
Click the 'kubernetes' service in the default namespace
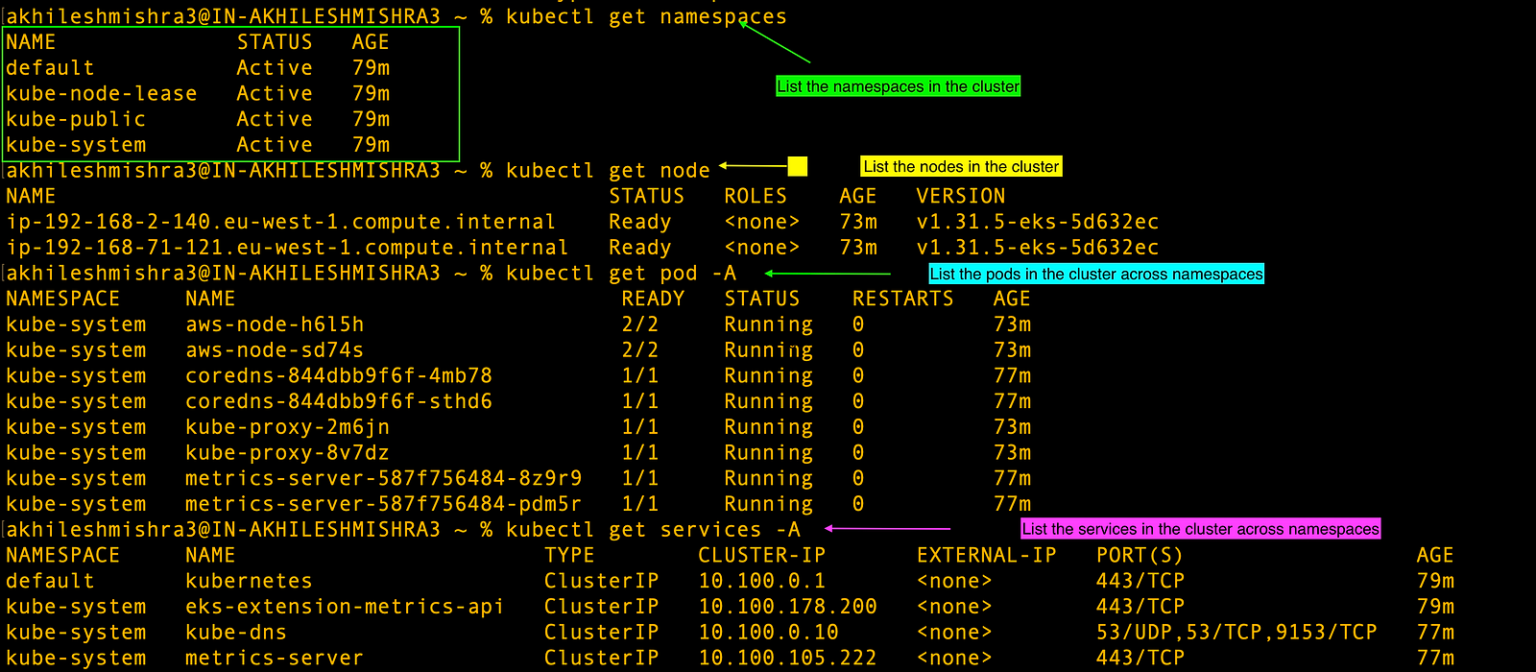click(x=247, y=580)
